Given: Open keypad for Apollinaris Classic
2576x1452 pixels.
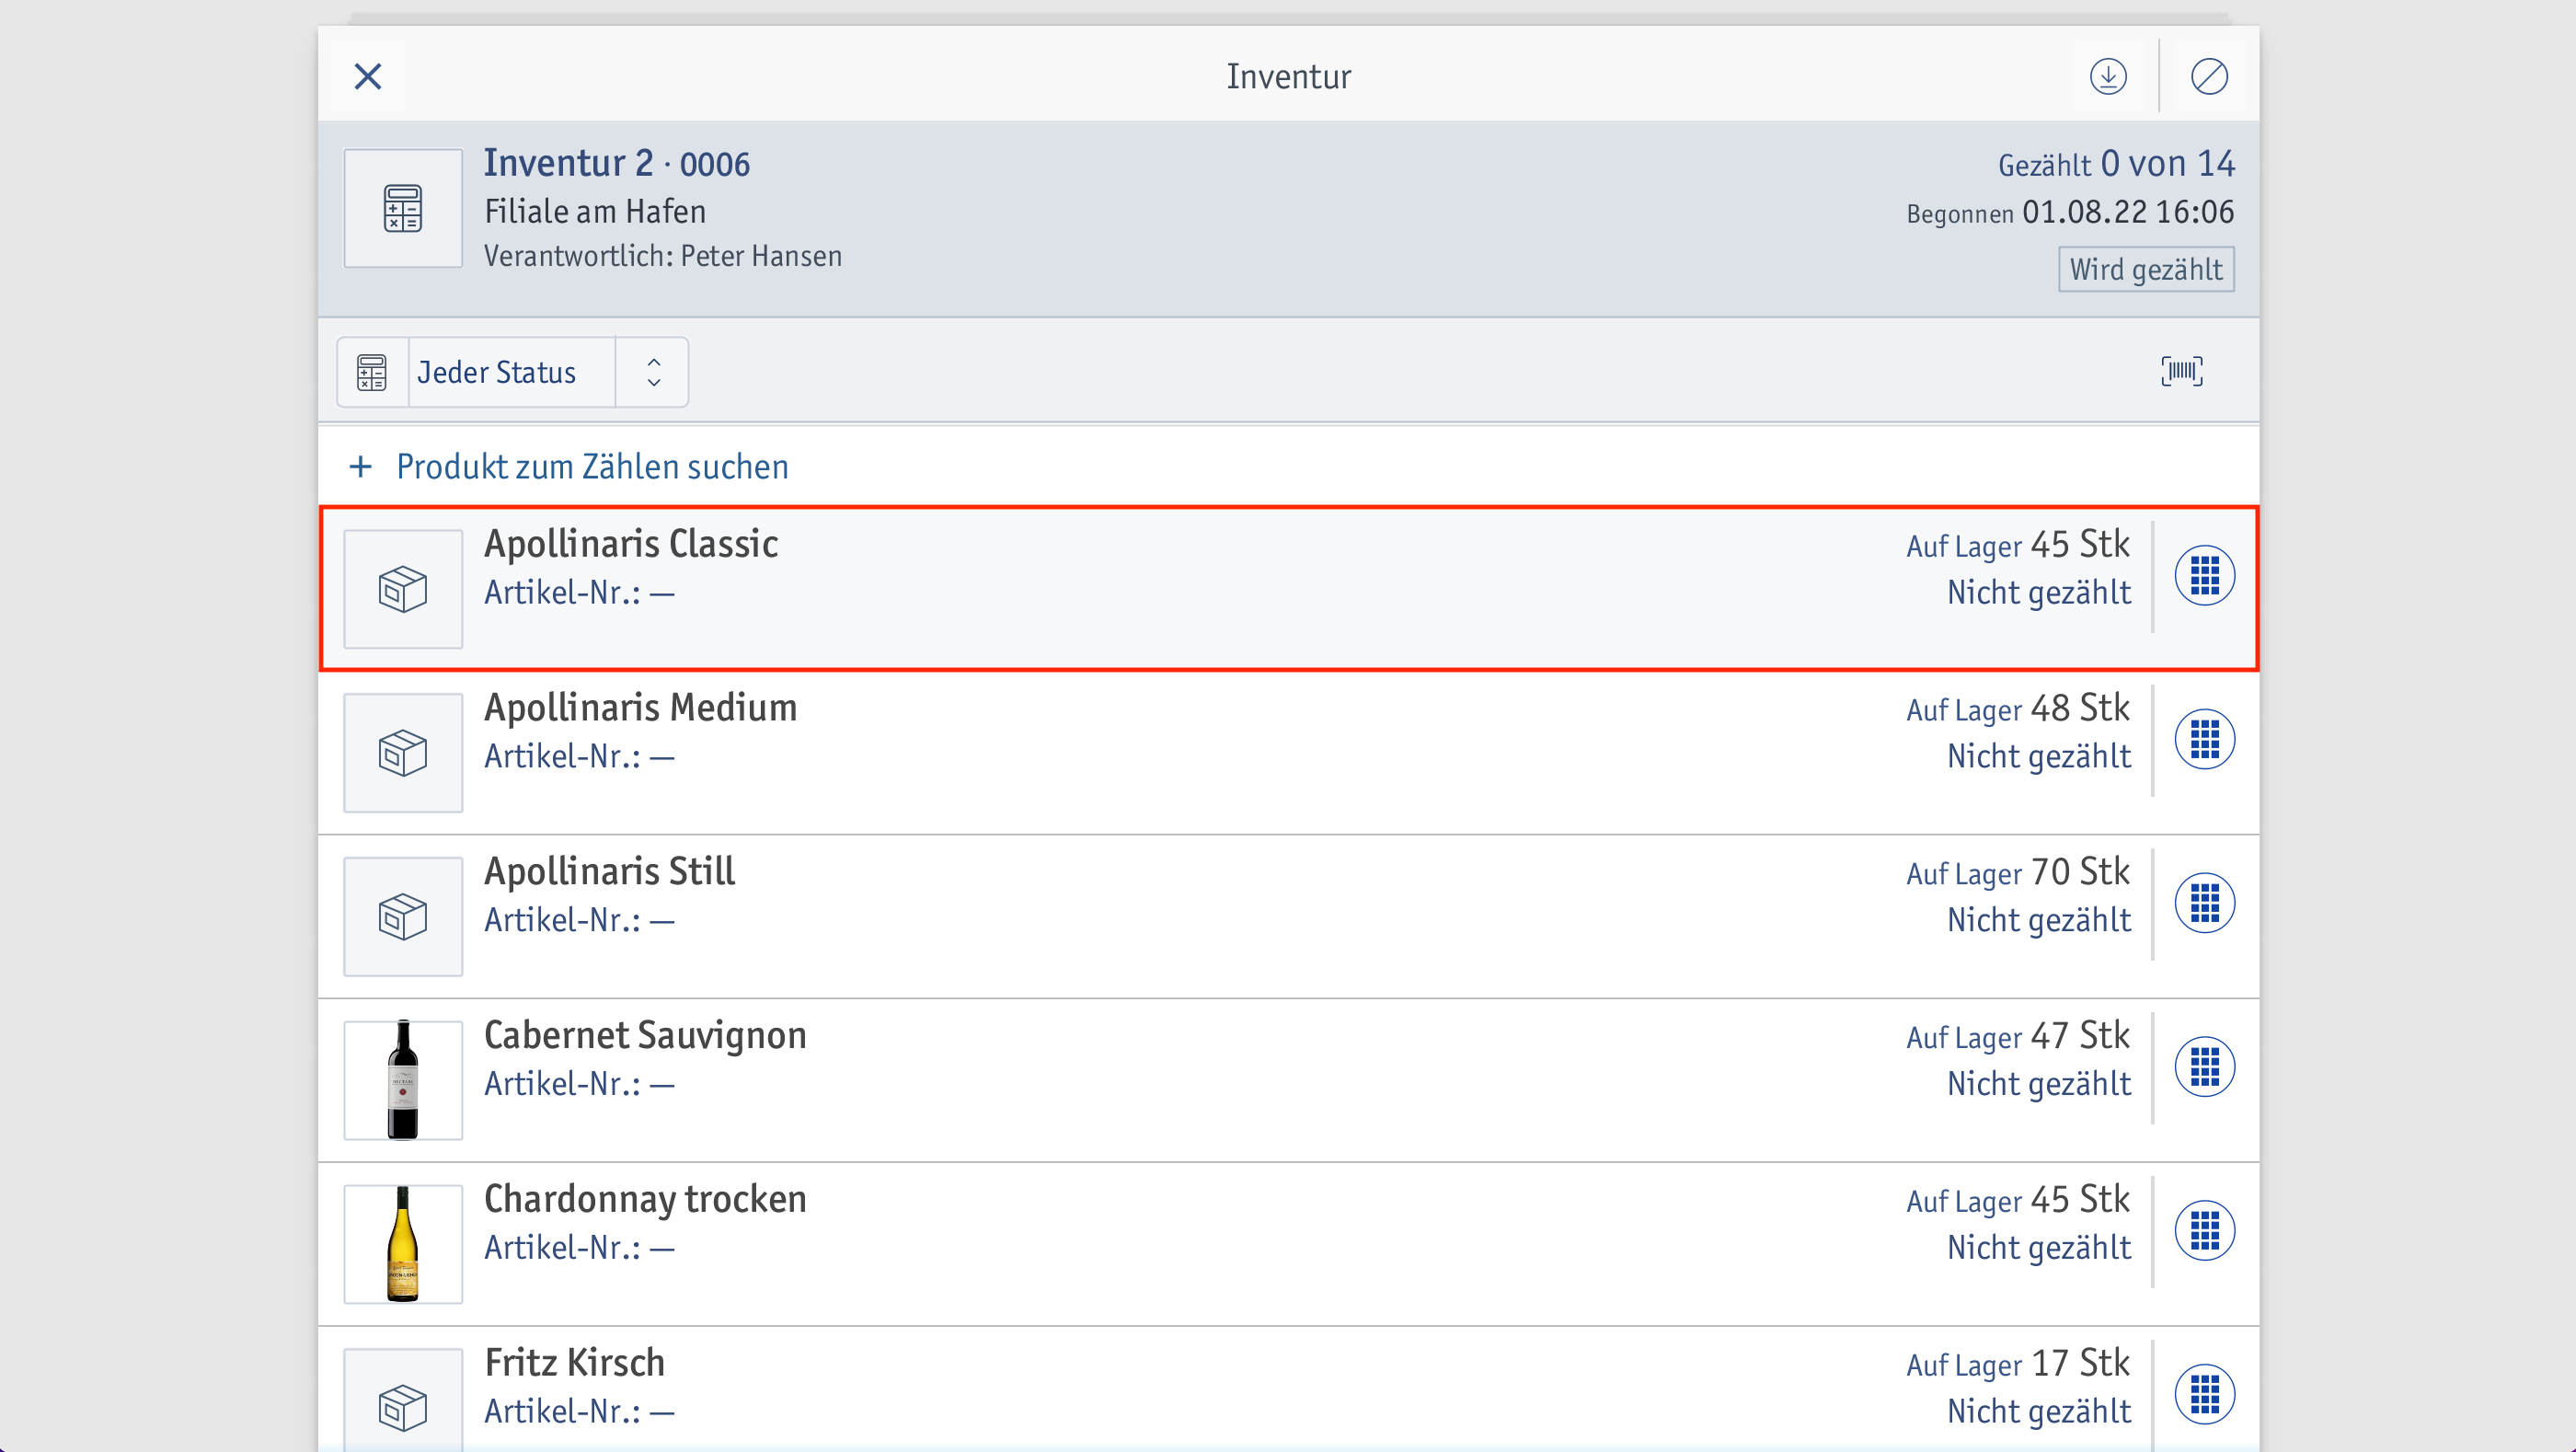Looking at the screenshot, I should coord(2205,575).
